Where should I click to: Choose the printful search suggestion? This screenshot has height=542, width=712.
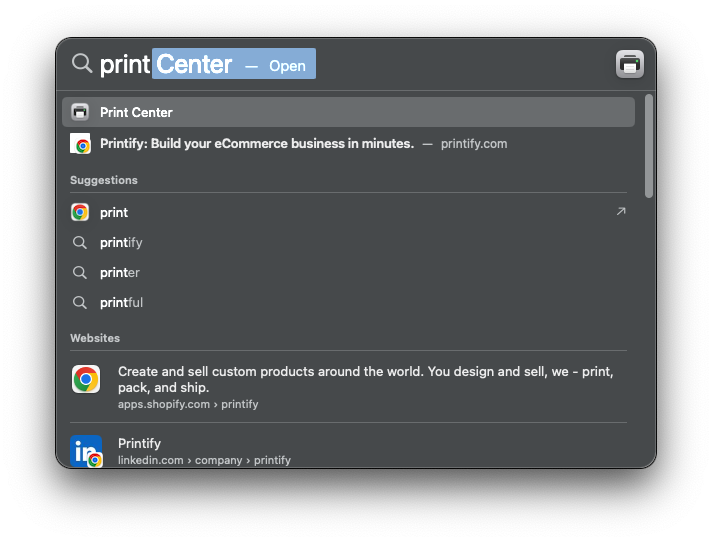[x=122, y=302]
